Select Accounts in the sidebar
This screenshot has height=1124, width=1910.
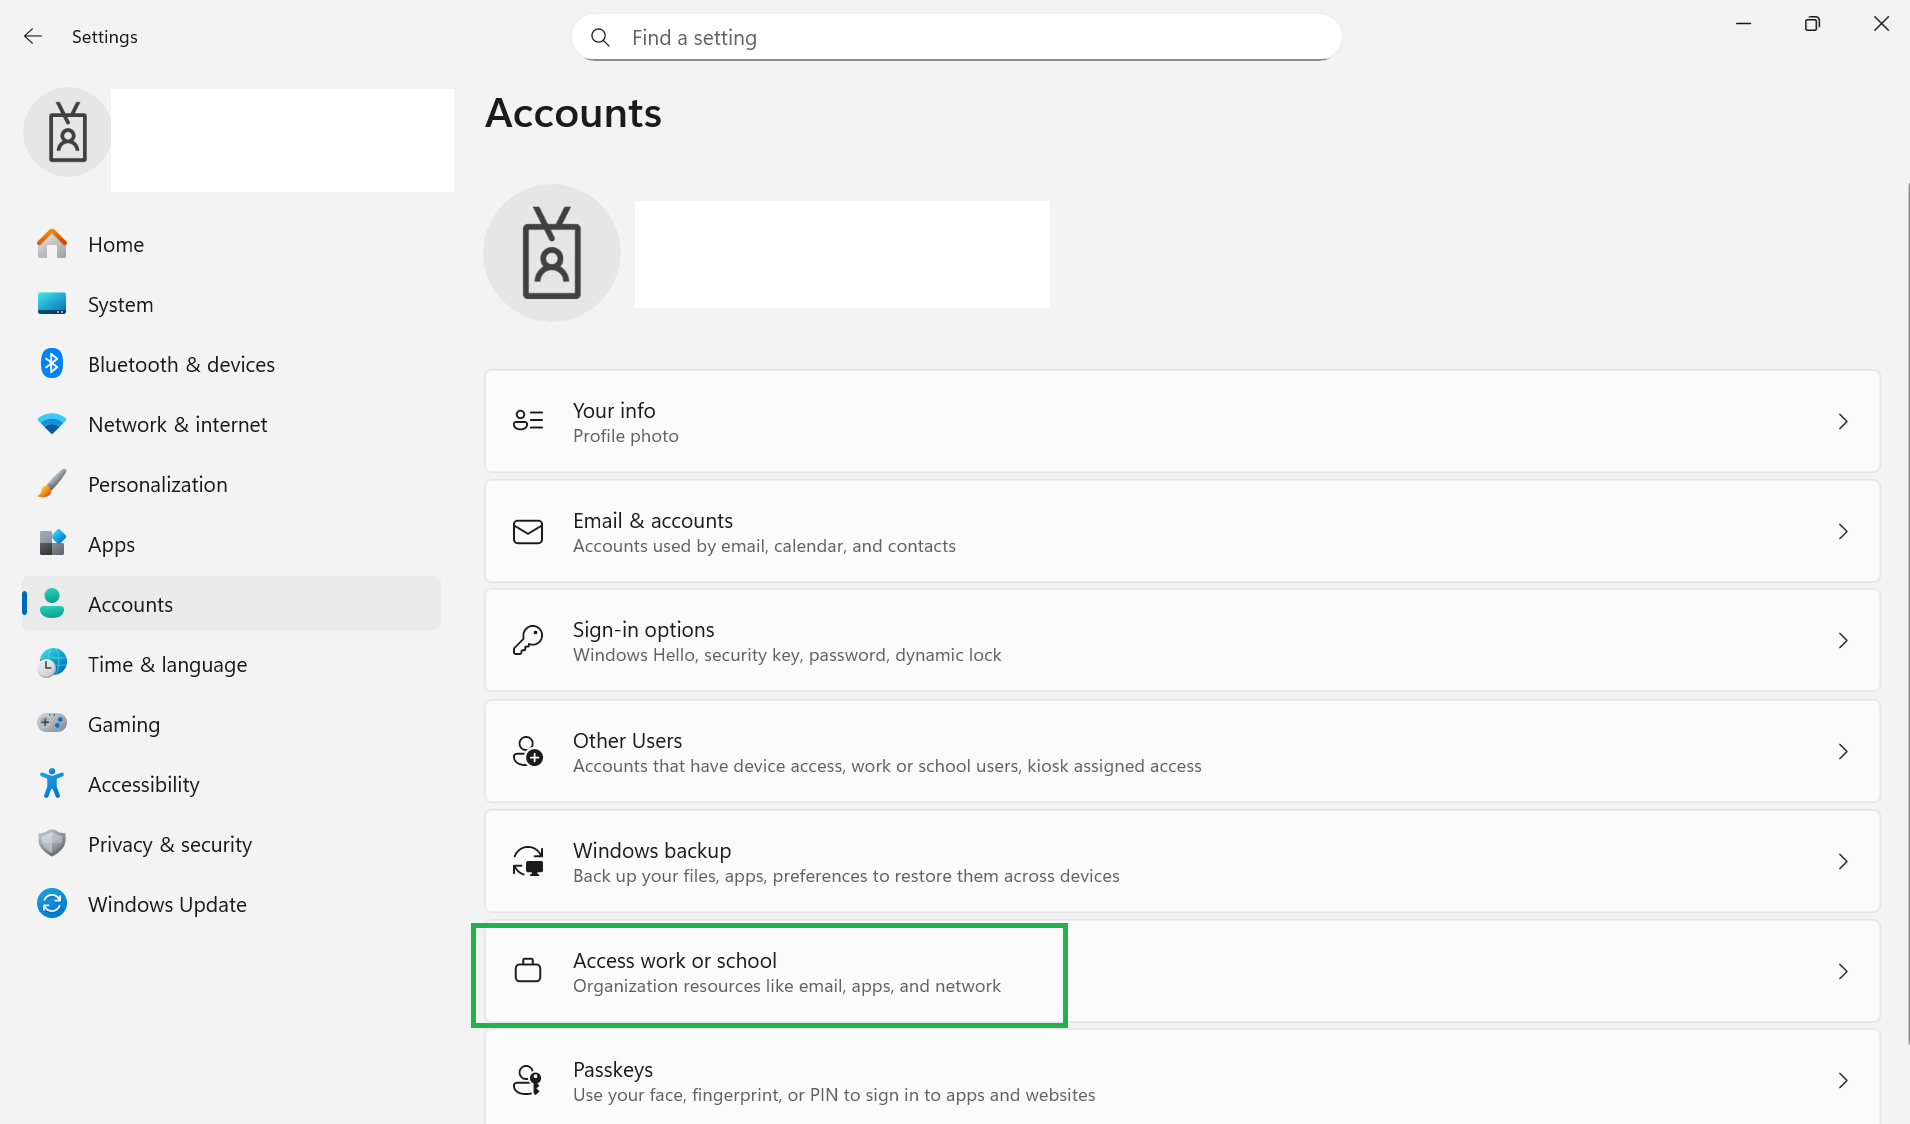pyautogui.click(x=231, y=604)
